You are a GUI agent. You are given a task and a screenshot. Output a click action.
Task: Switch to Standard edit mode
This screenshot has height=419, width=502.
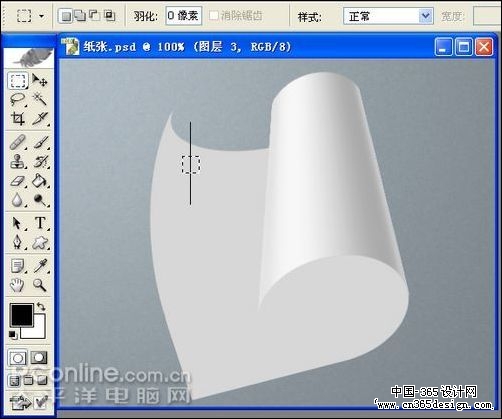click(x=18, y=358)
